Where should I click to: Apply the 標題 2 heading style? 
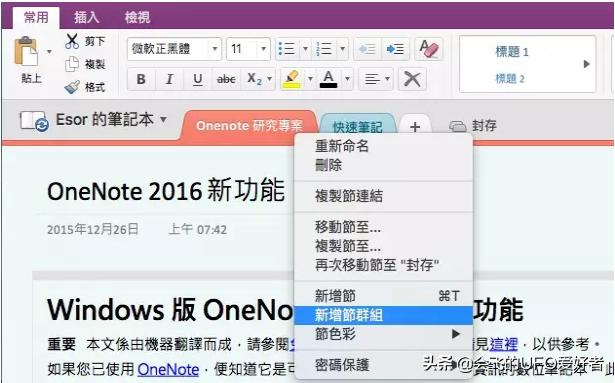coord(510,78)
